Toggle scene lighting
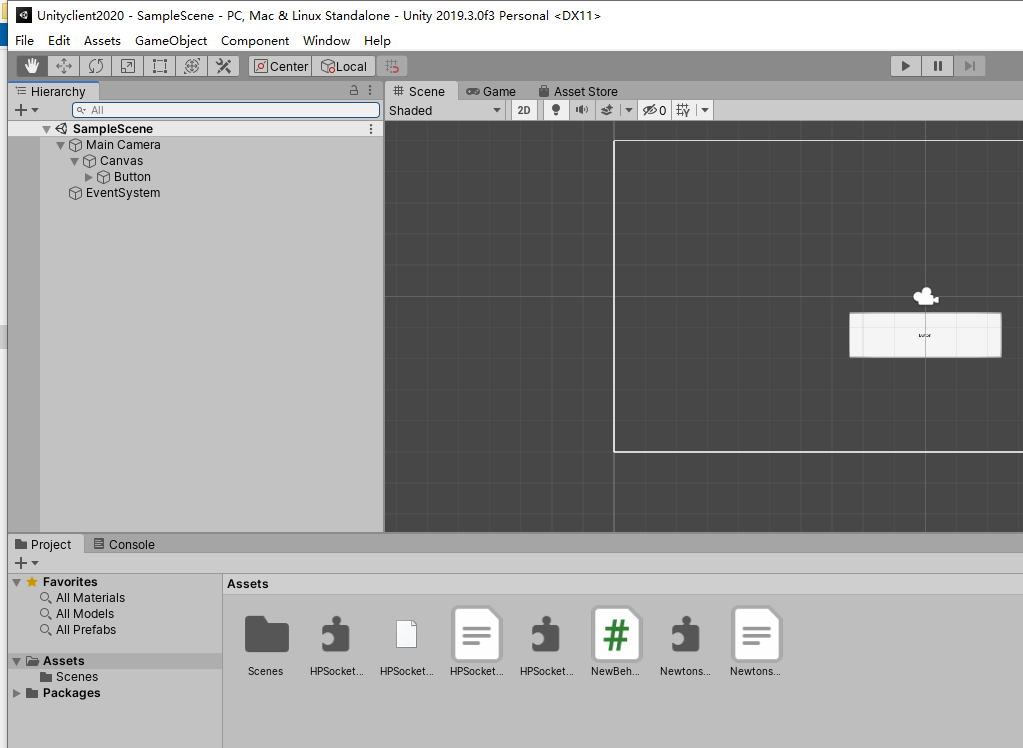 pyautogui.click(x=556, y=110)
